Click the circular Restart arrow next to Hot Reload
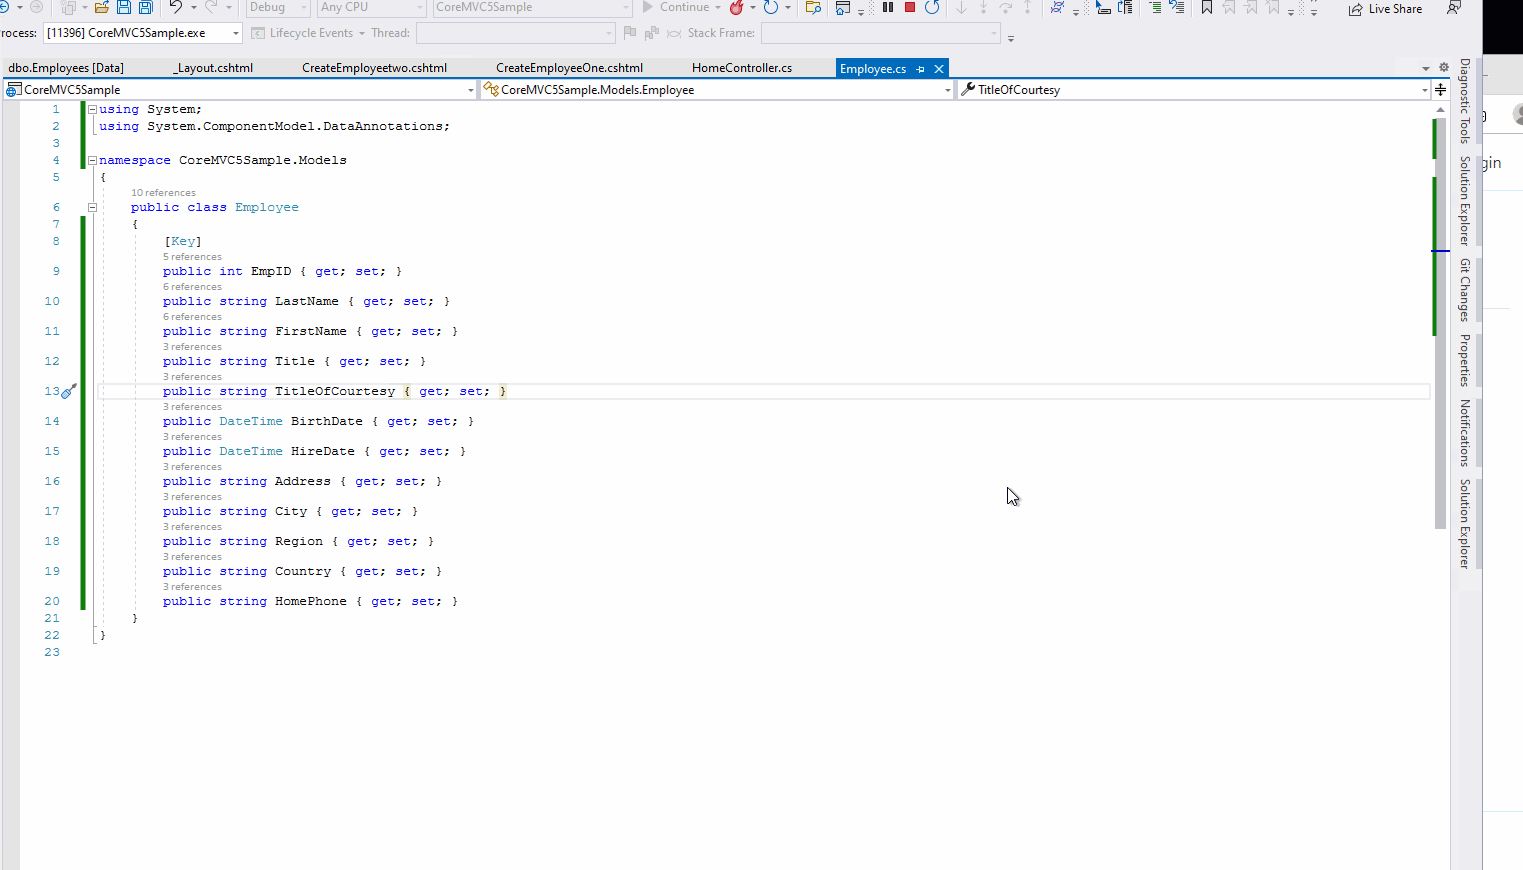 click(x=771, y=7)
